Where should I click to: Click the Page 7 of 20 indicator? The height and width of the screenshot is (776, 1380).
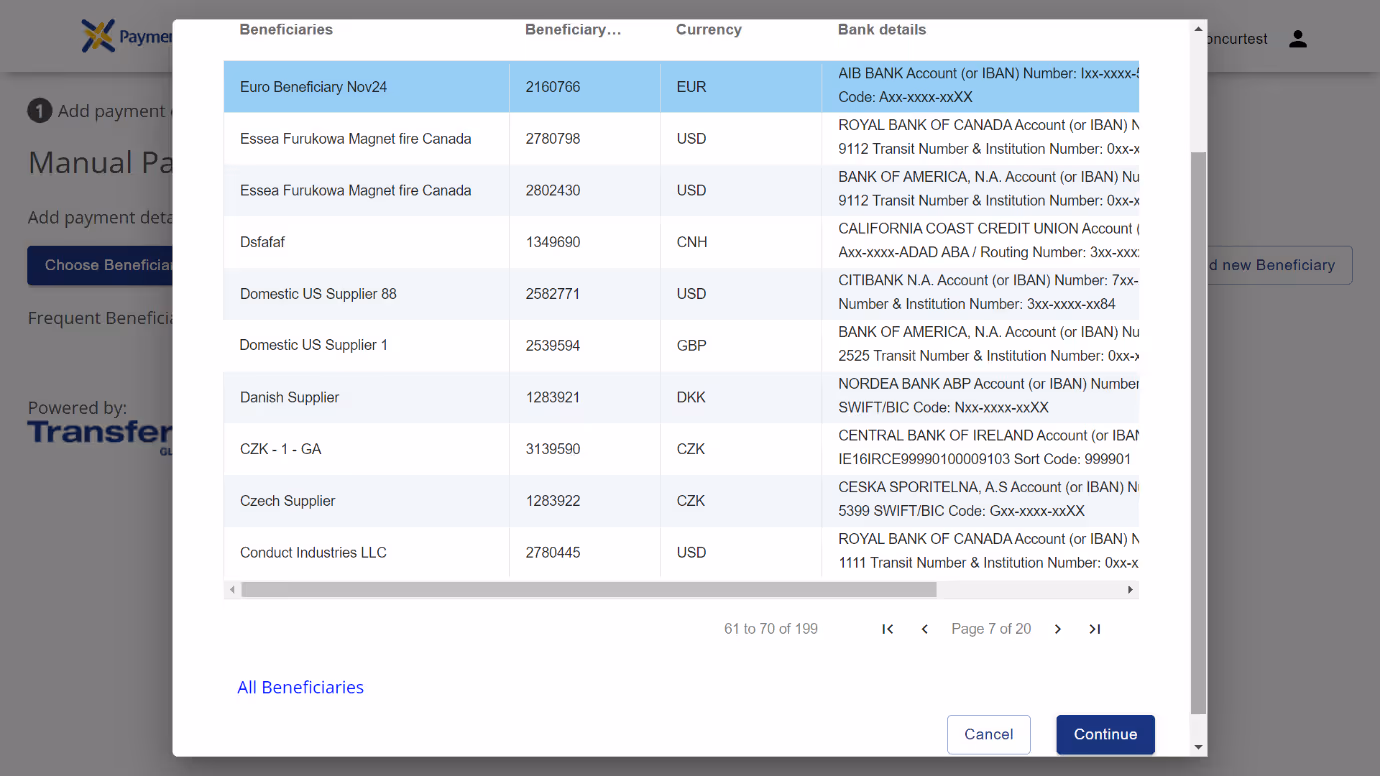pos(991,629)
